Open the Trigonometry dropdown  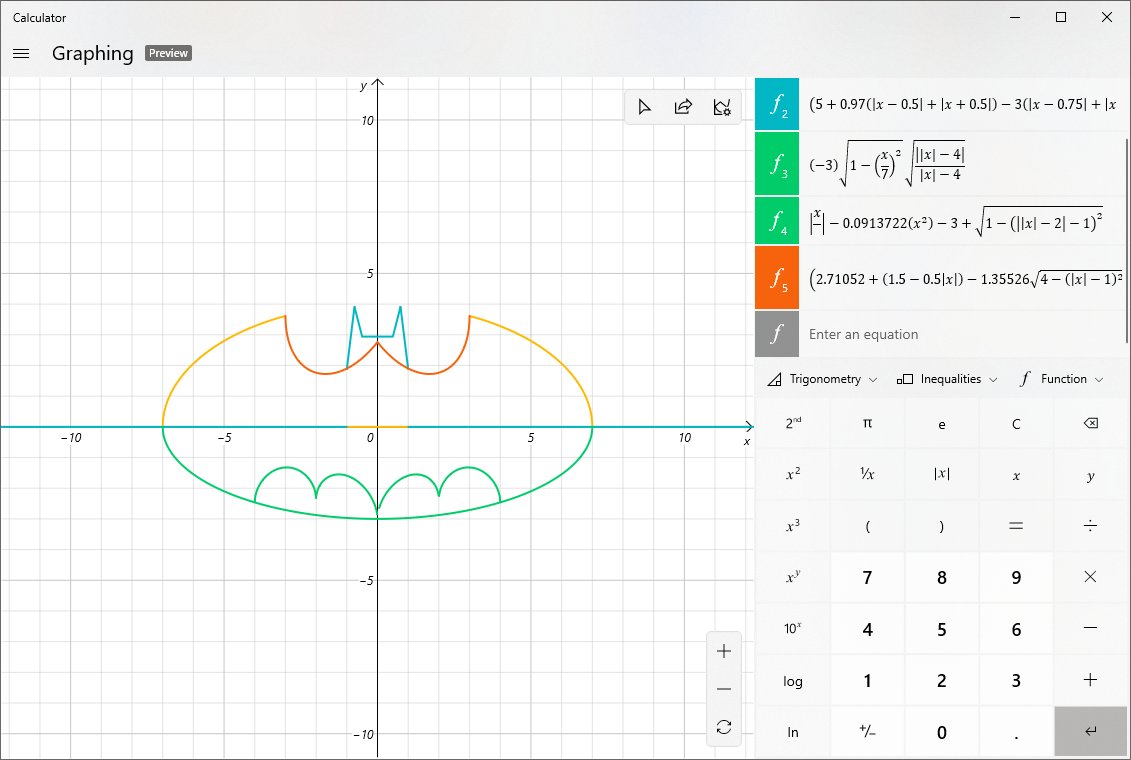coord(820,379)
